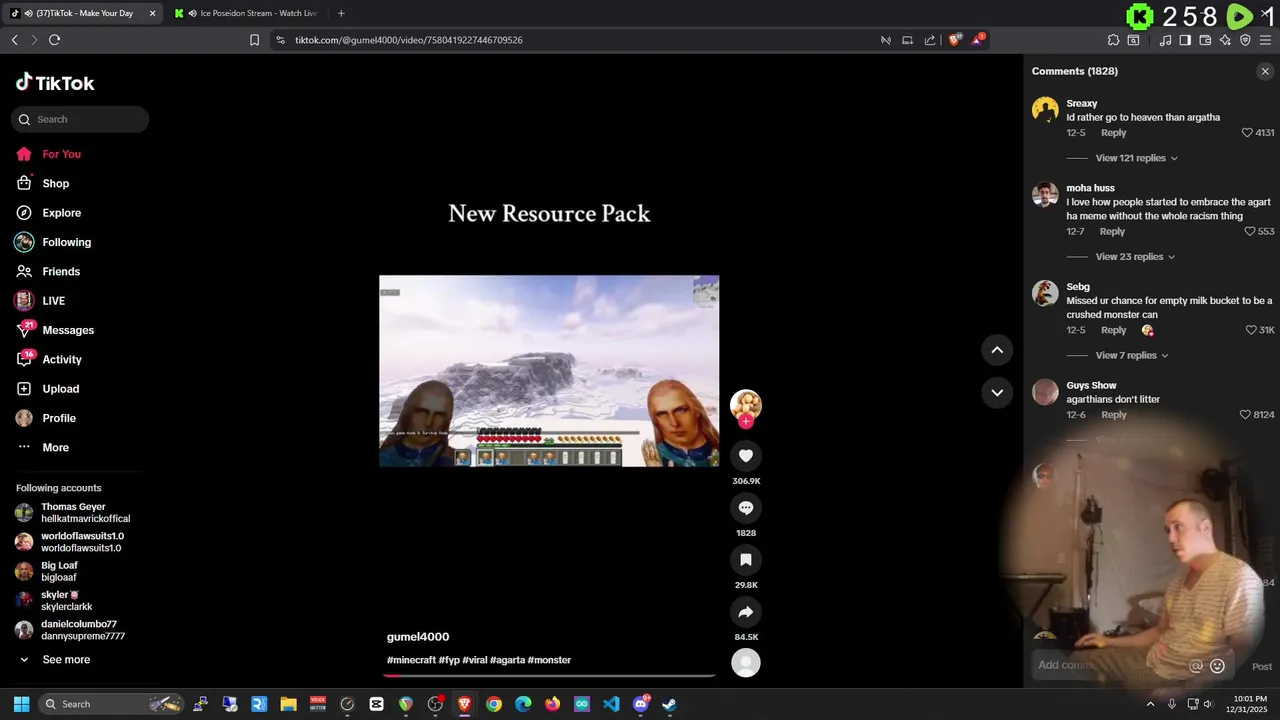Click the TikTok logo

click(55, 83)
